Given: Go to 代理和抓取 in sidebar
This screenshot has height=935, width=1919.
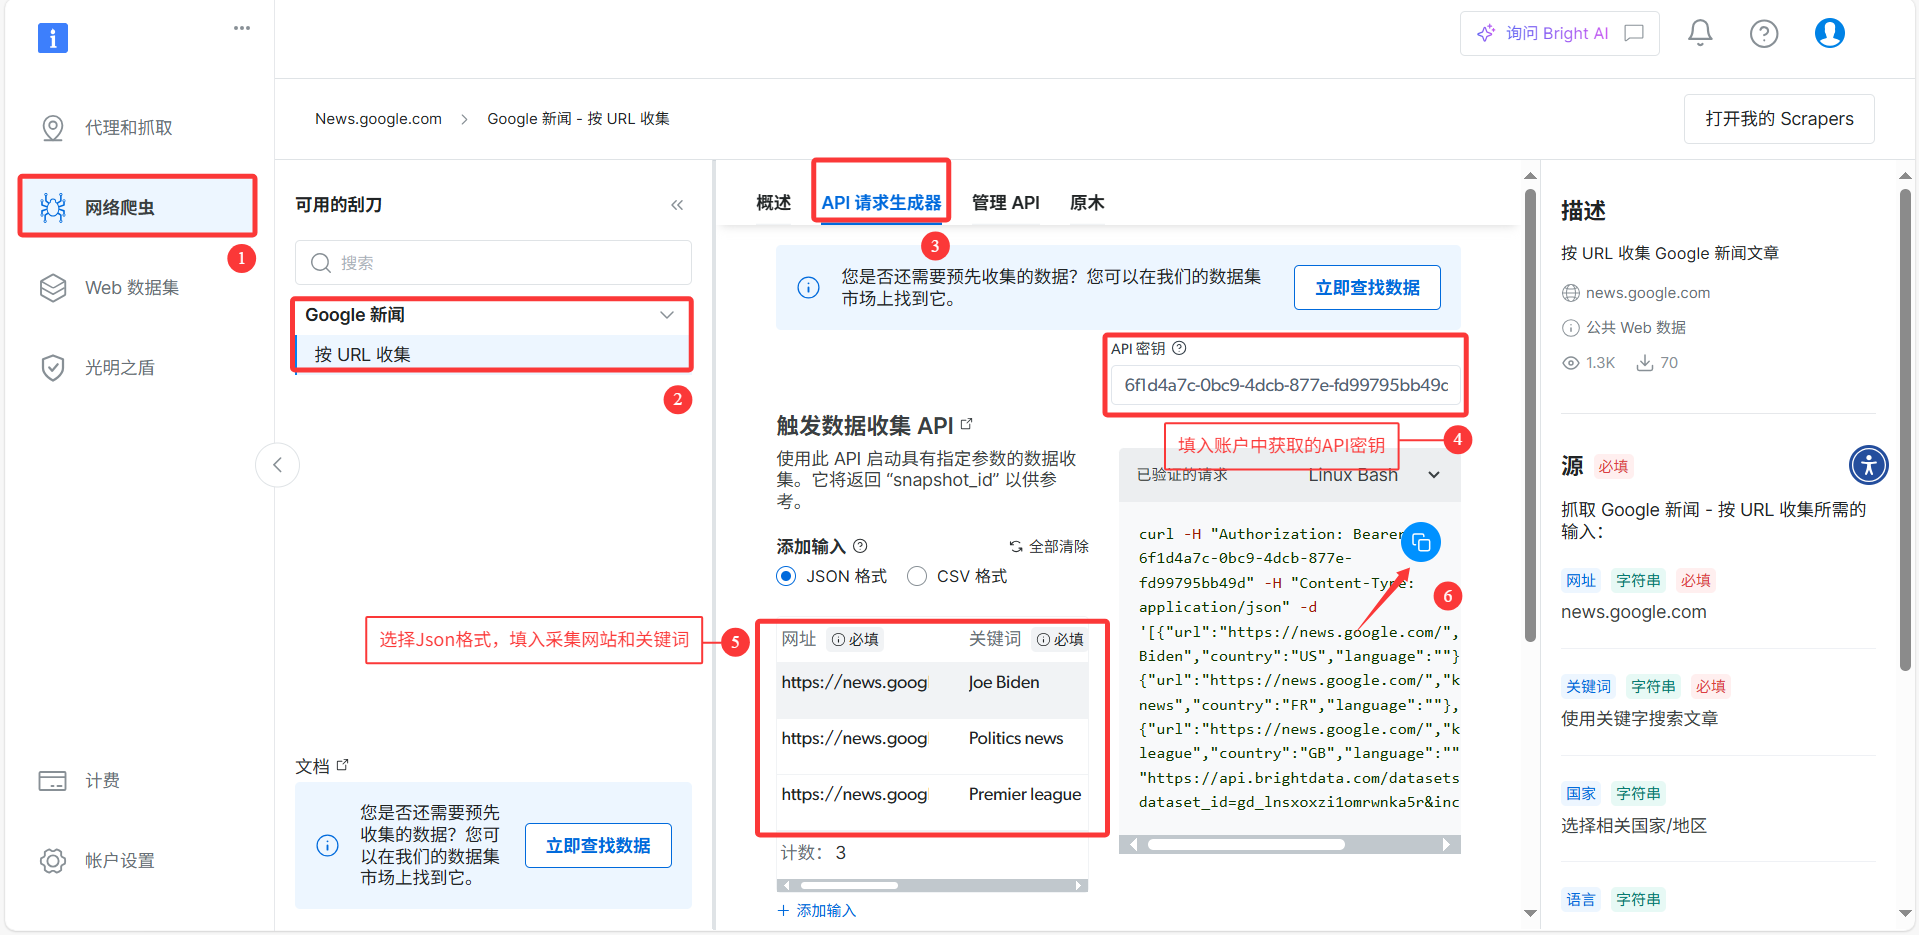Looking at the screenshot, I should (x=129, y=128).
